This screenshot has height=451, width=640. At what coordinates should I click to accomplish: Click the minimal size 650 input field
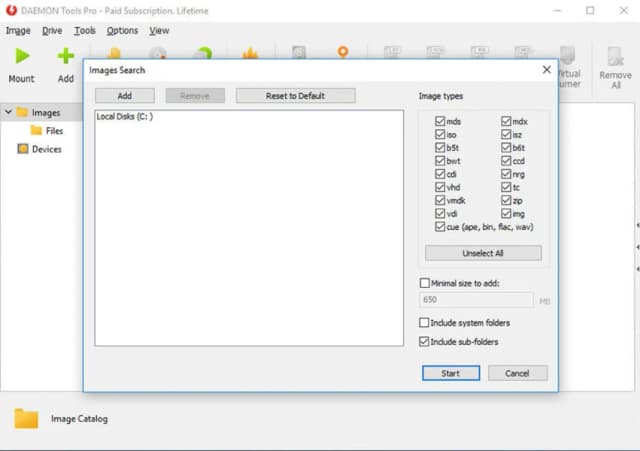[x=476, y=300]
